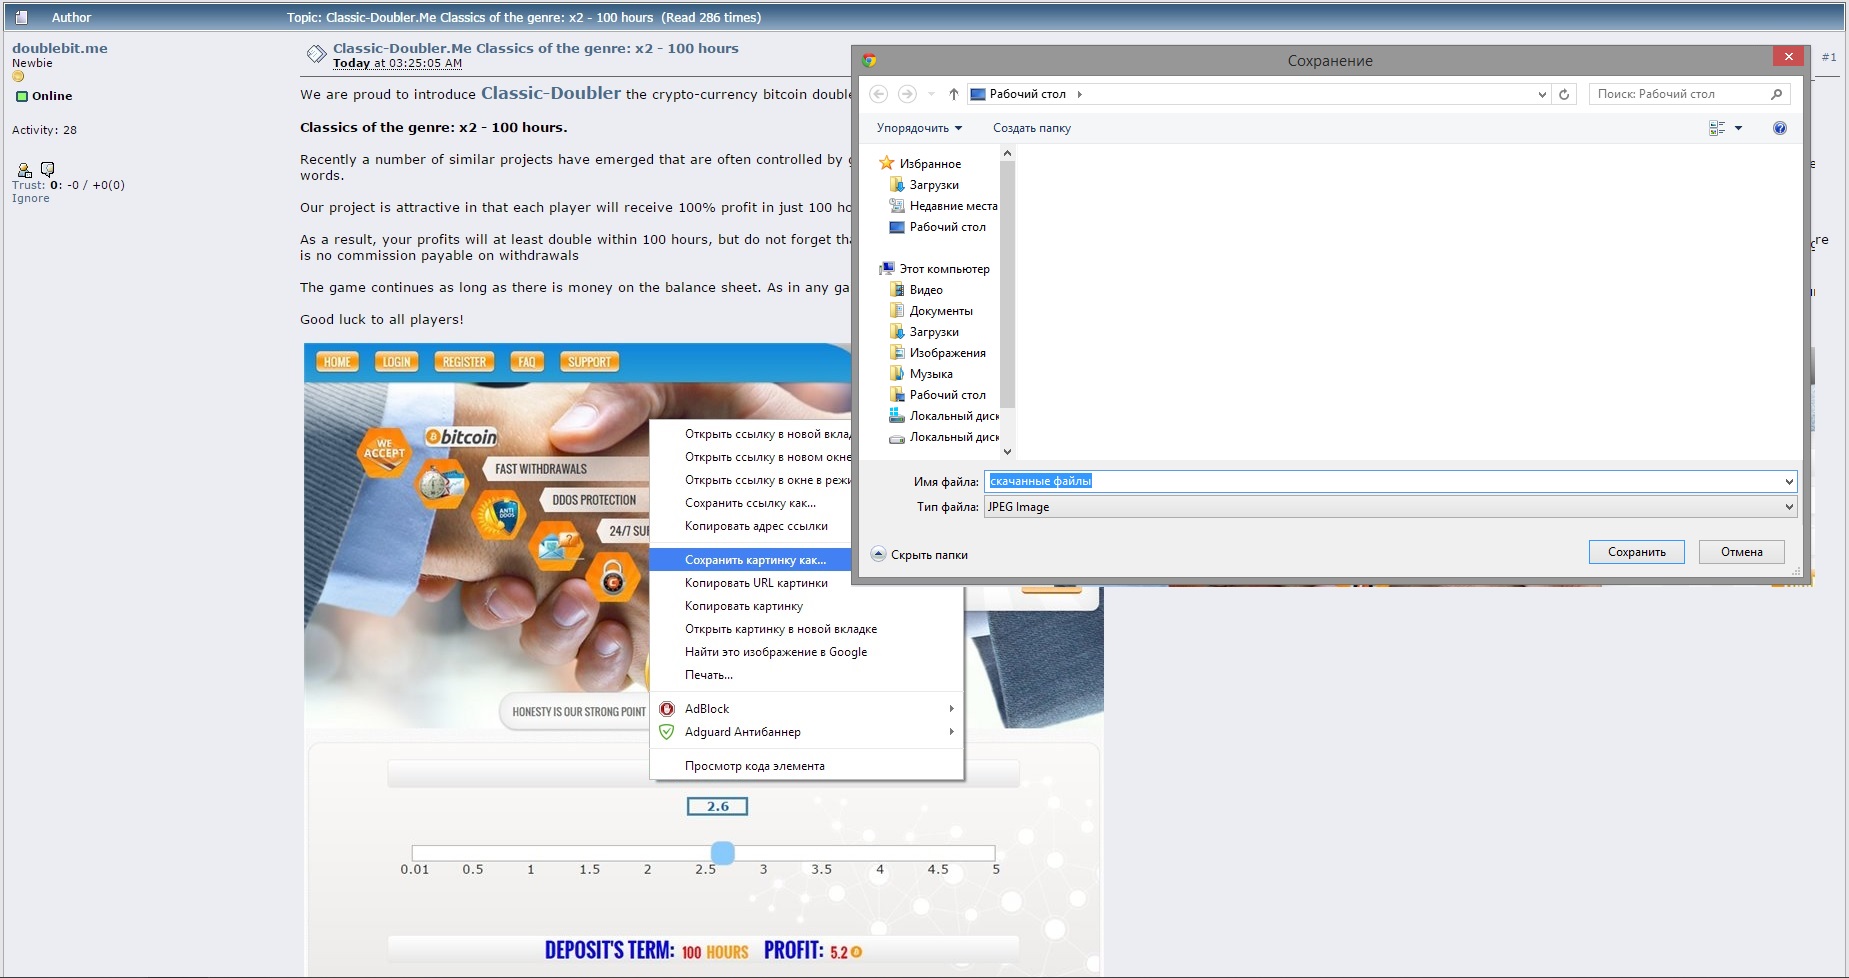1849x978 pixels.
Task: Click the post number #1 link
Action: [1829, 57]
